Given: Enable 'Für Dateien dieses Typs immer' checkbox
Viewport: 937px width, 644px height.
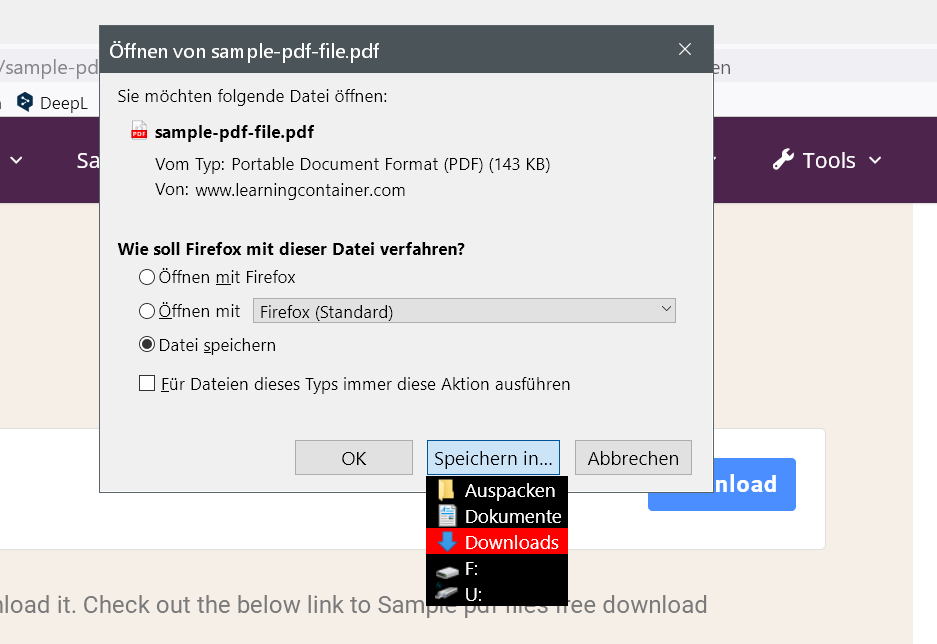Looking at the screenshot, I should [x=147, y=383].
